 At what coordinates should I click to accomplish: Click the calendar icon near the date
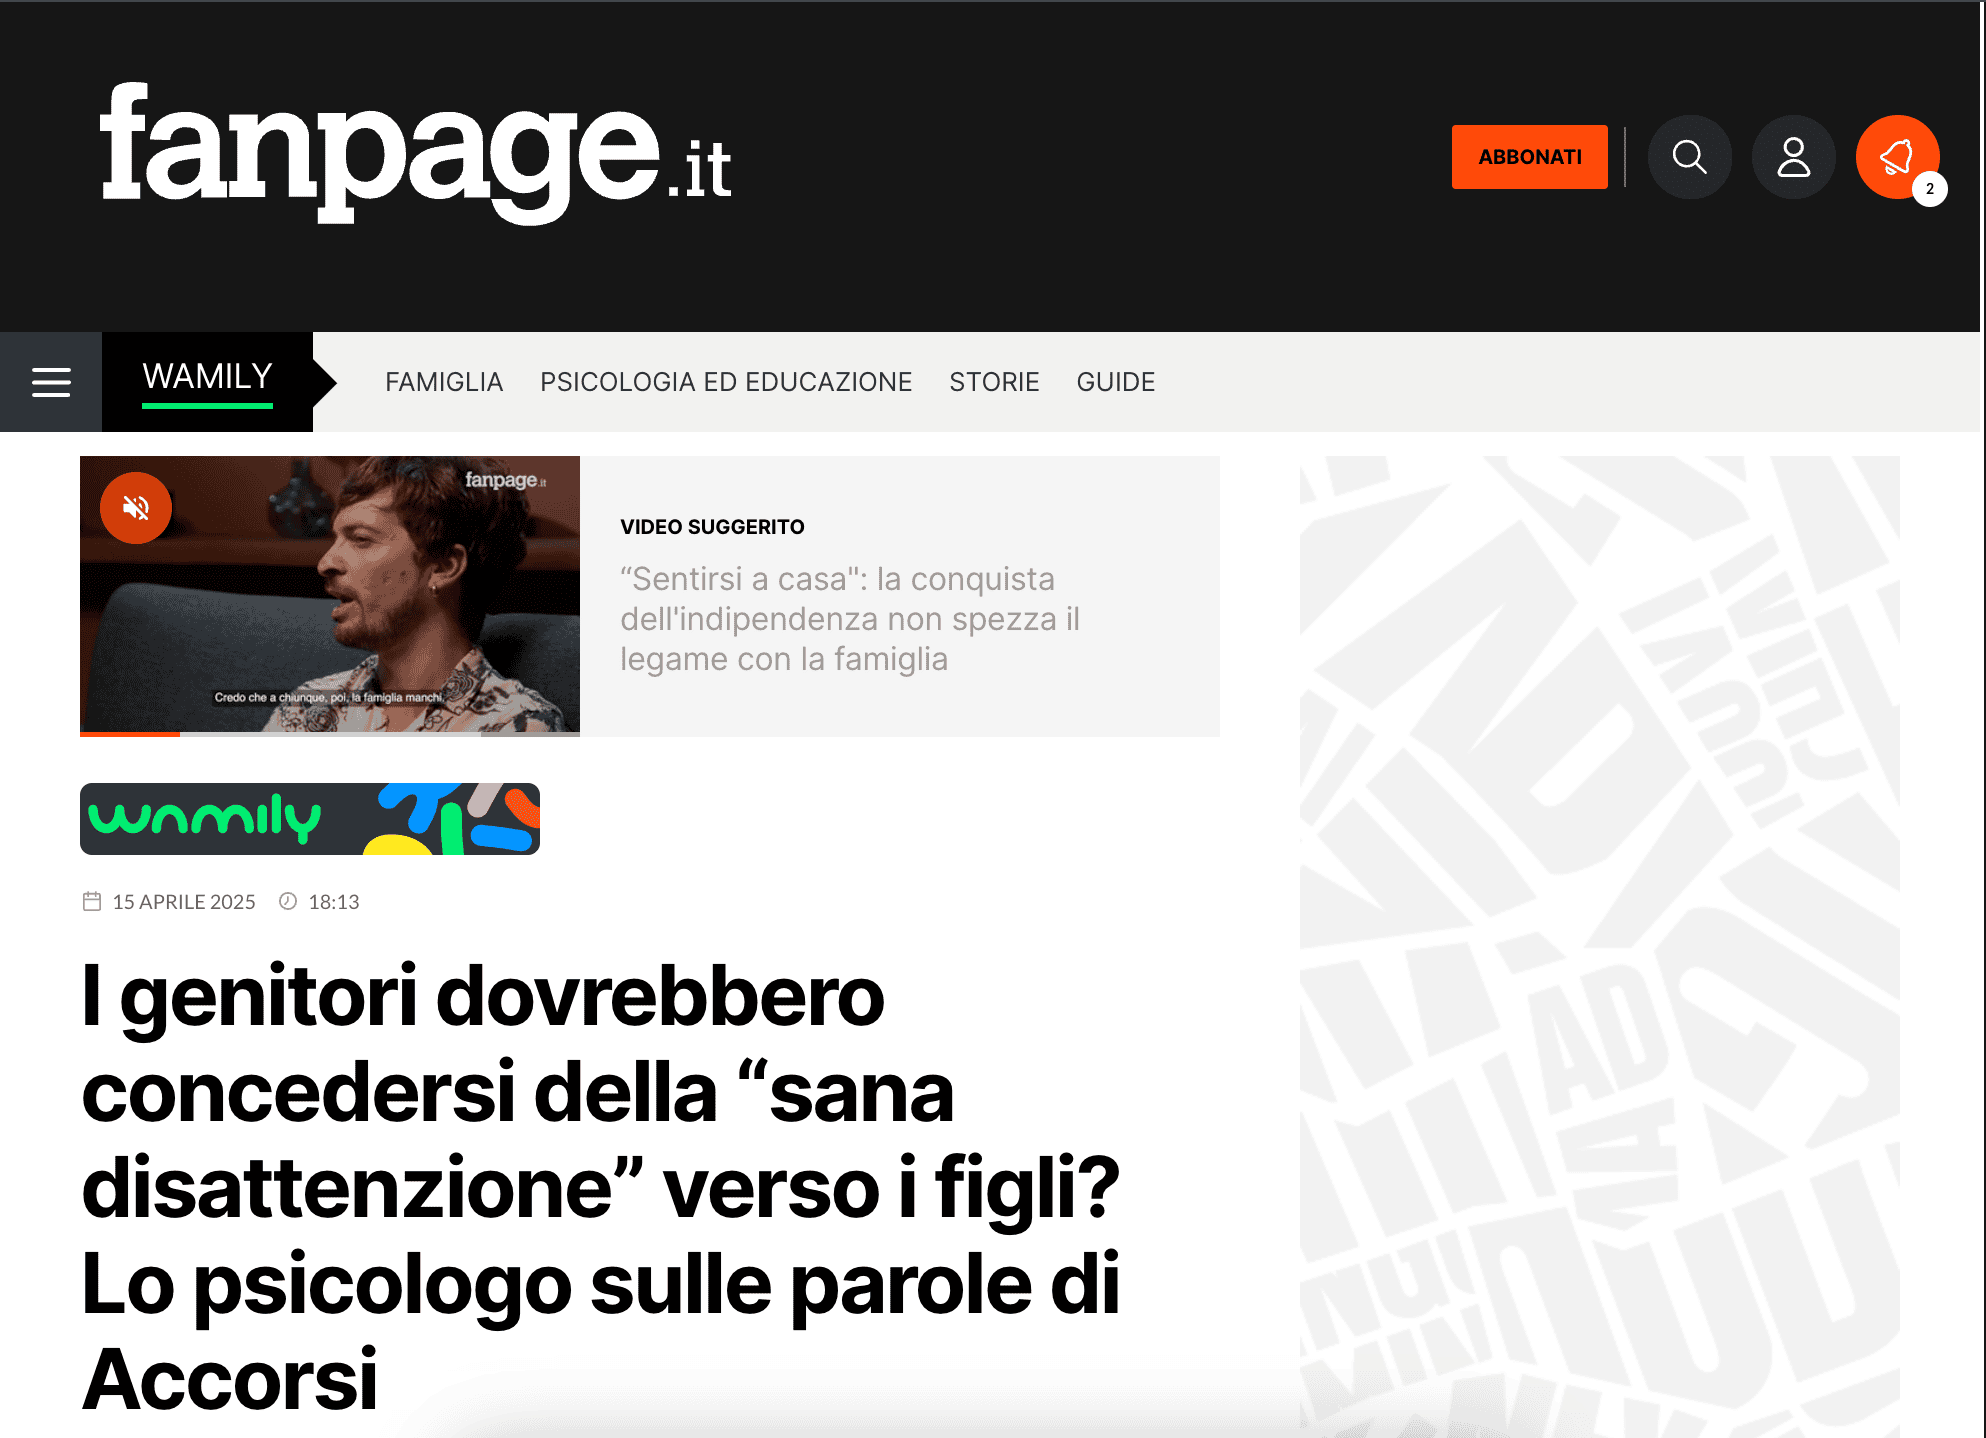pos(92,901)
